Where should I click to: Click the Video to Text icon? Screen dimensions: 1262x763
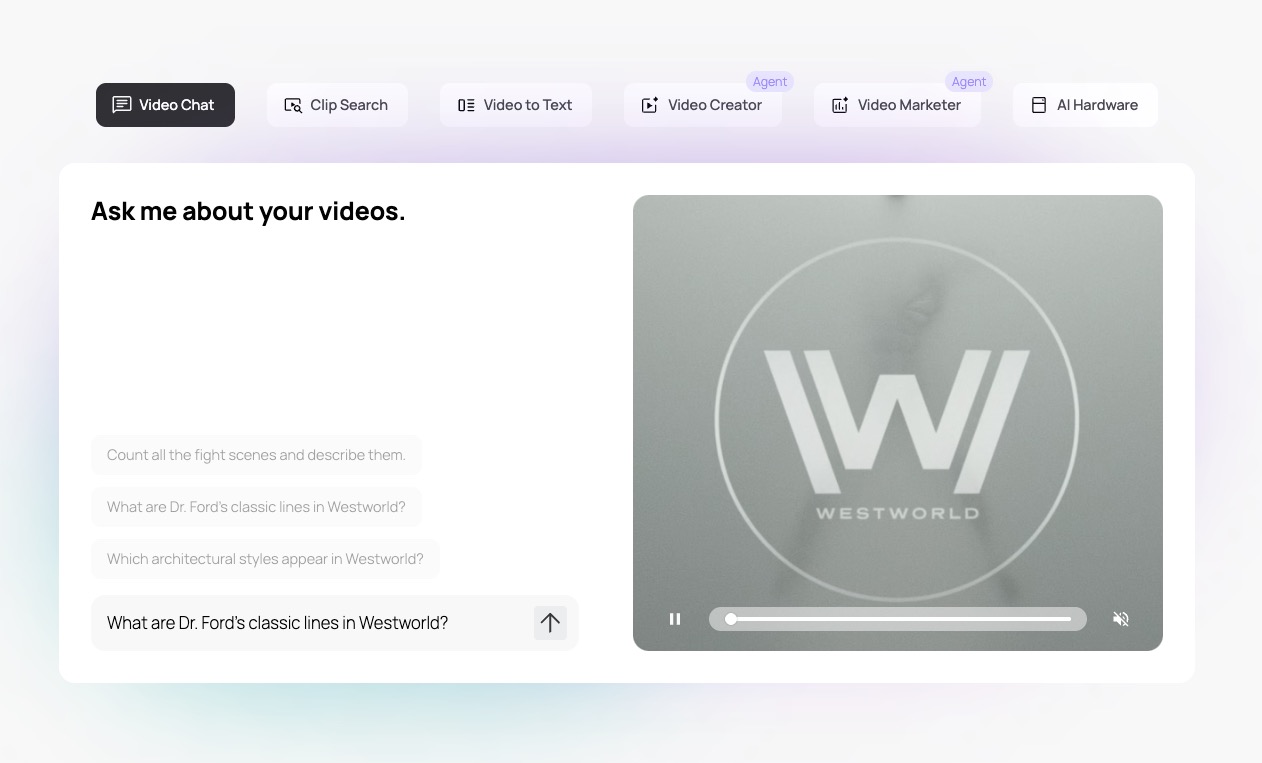pos(466,105)
